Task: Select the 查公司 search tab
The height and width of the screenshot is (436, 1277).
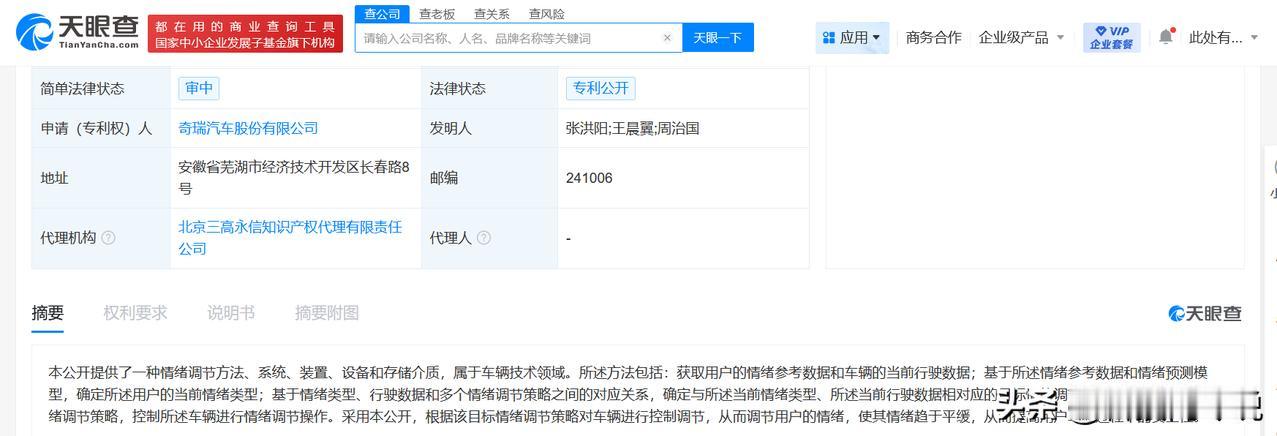Action: (382, 13)
